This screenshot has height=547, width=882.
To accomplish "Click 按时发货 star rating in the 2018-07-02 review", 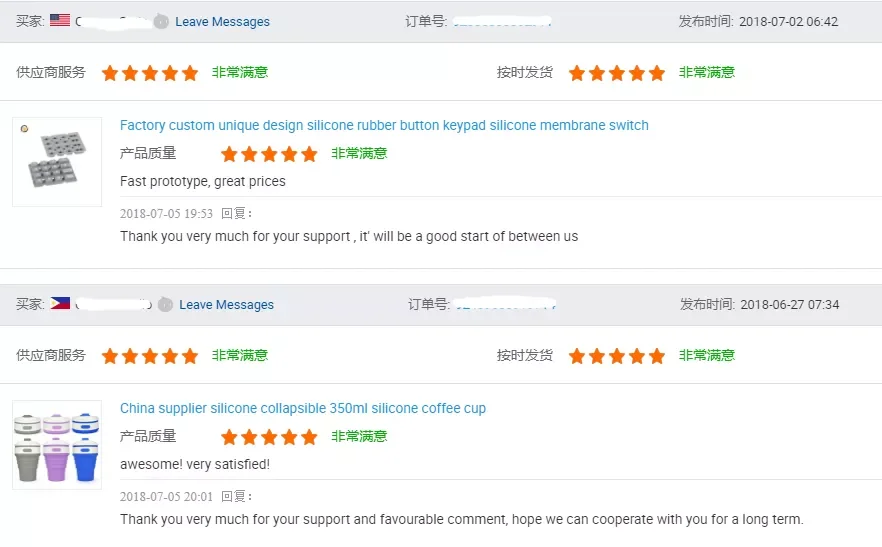I will (x=616, y=73).
